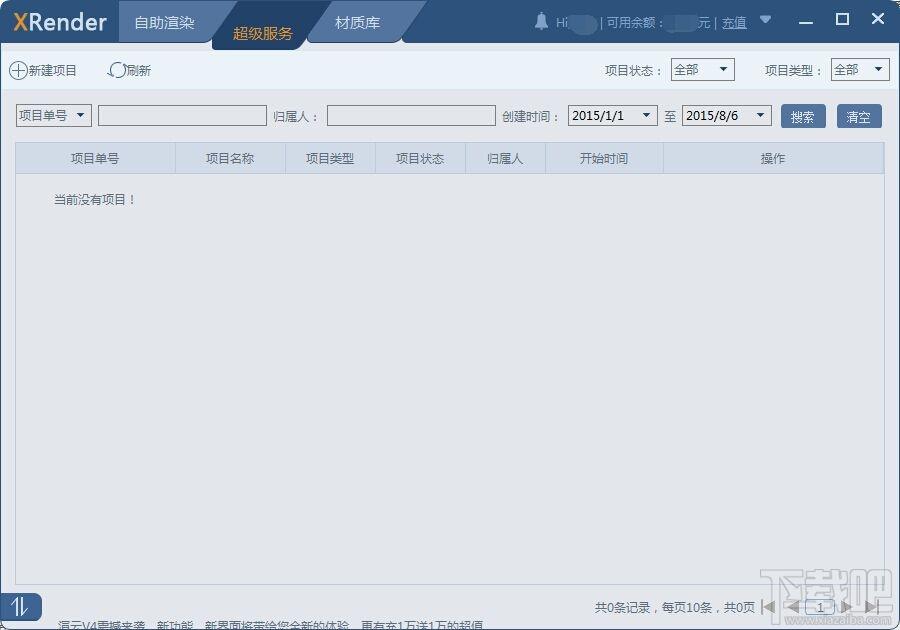Click the project number search input

coord(183,115)
